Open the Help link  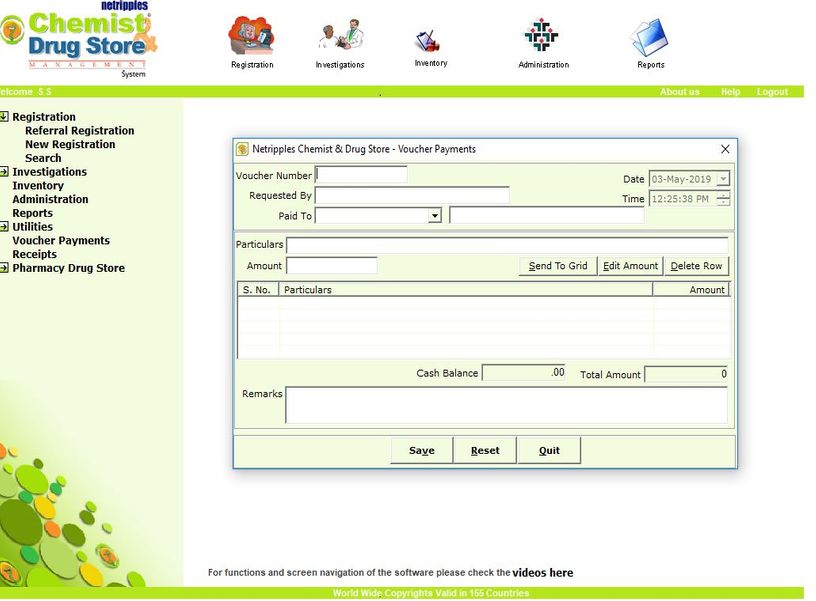(x=730, y=92)
